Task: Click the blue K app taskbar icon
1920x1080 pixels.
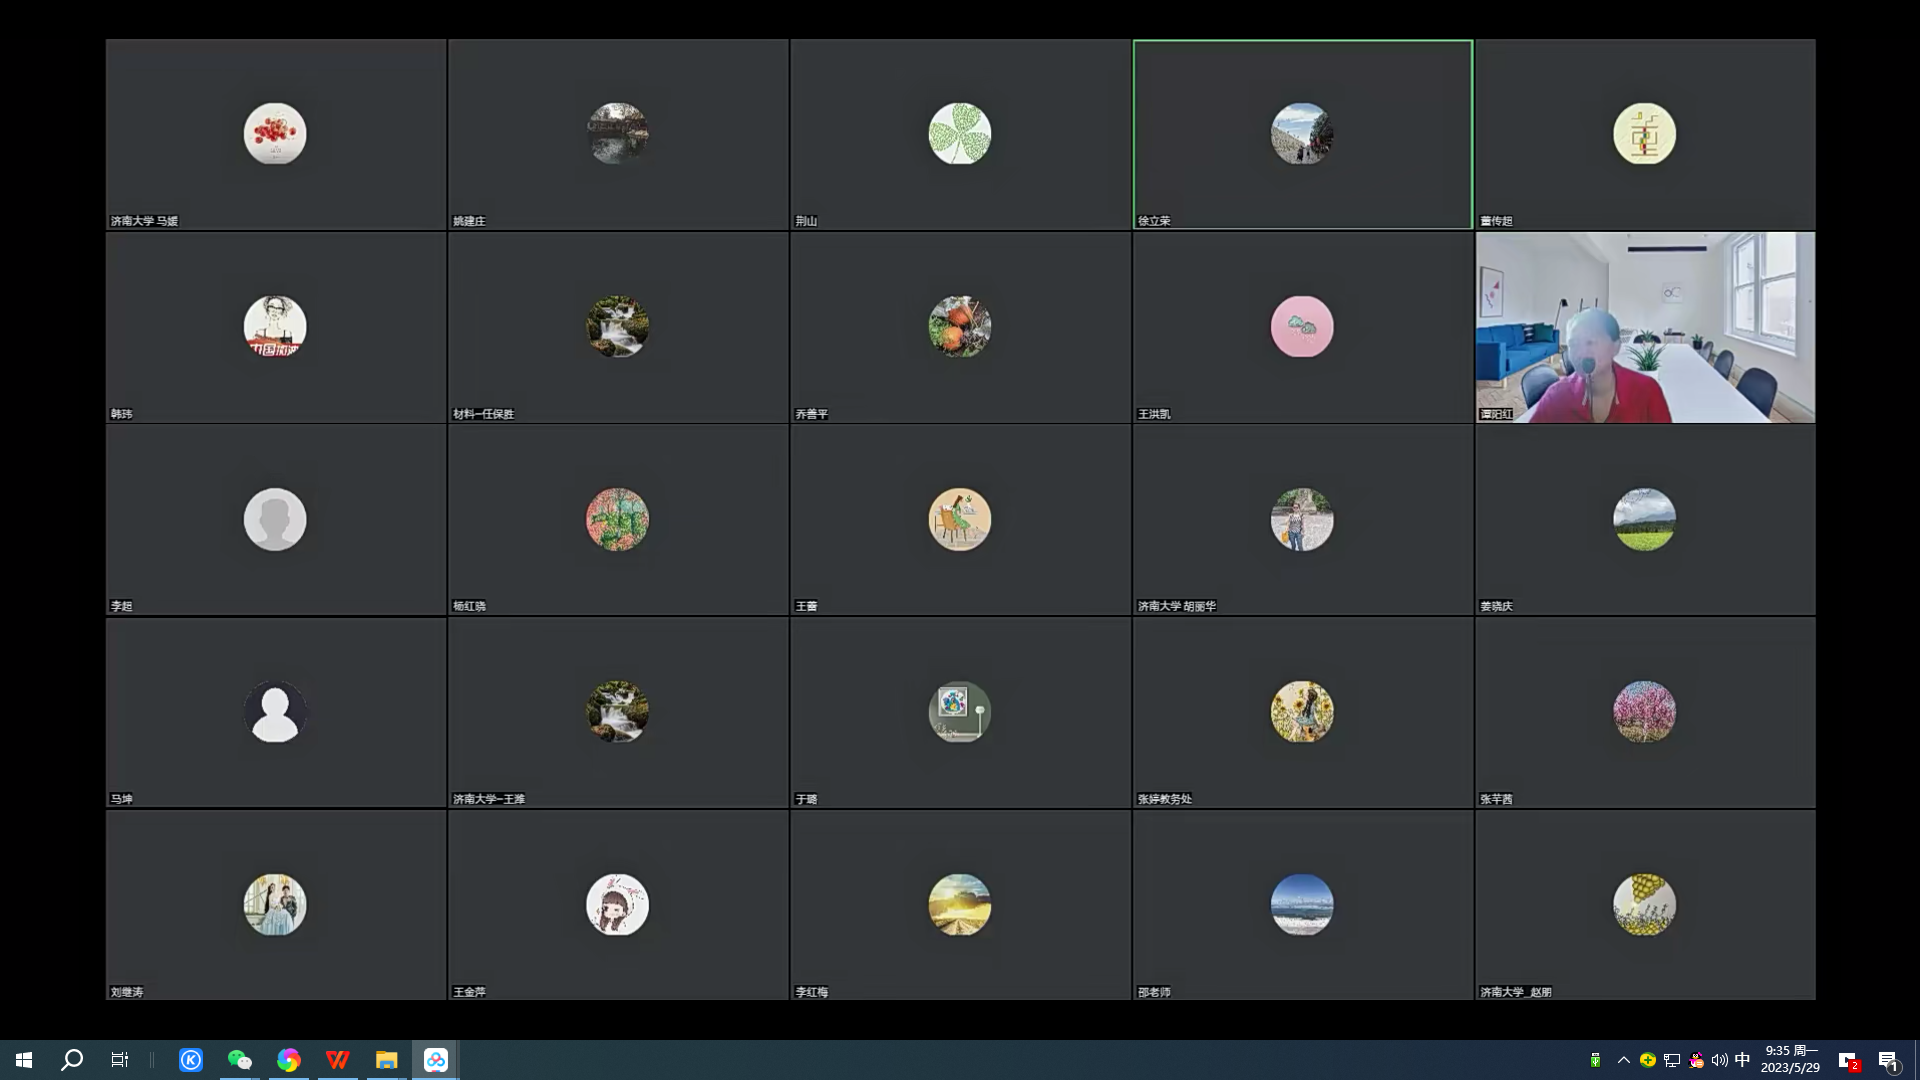Action: click(x=191, y=1060)
